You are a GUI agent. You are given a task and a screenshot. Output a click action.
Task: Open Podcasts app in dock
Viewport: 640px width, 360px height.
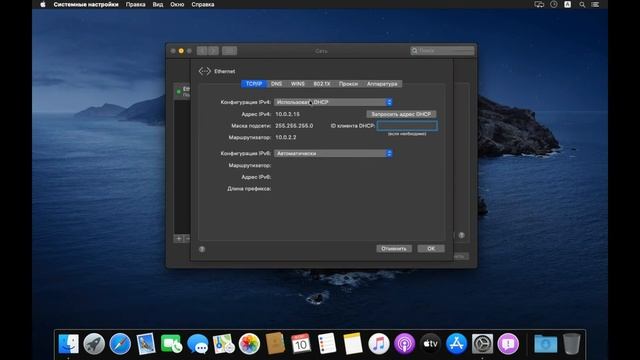coord(404,344)
